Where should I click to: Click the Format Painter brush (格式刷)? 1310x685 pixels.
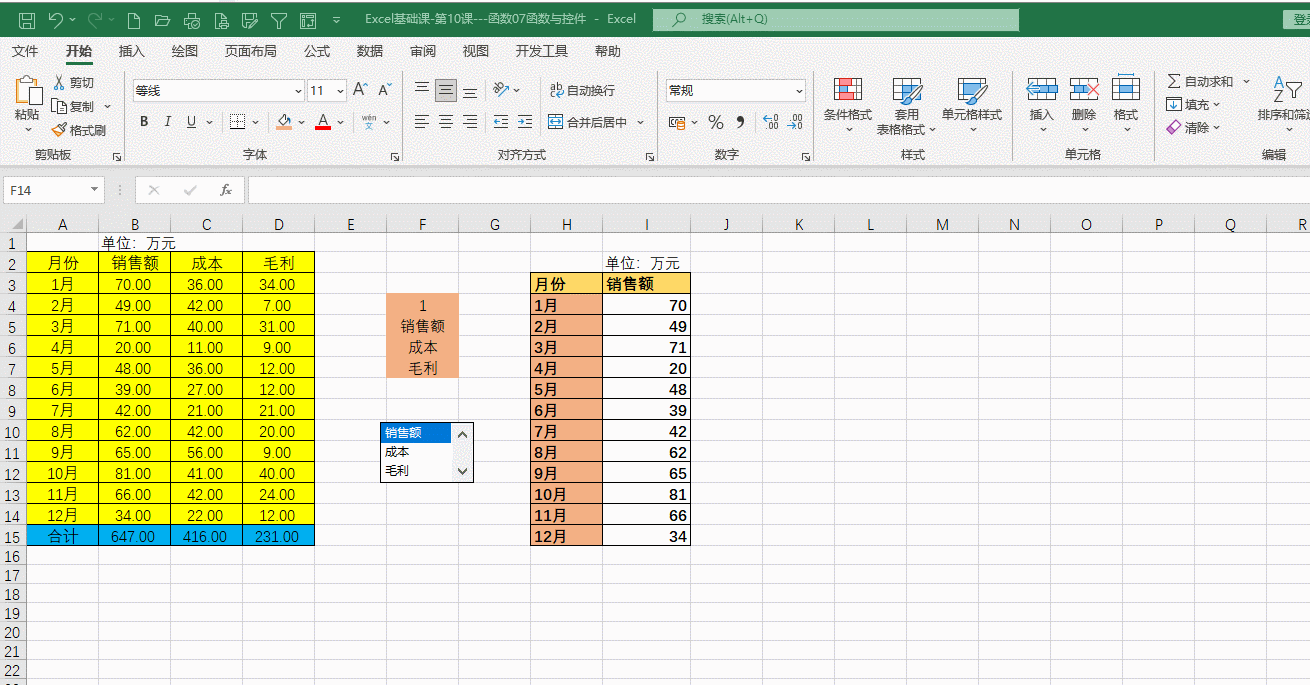pos(79,130)
